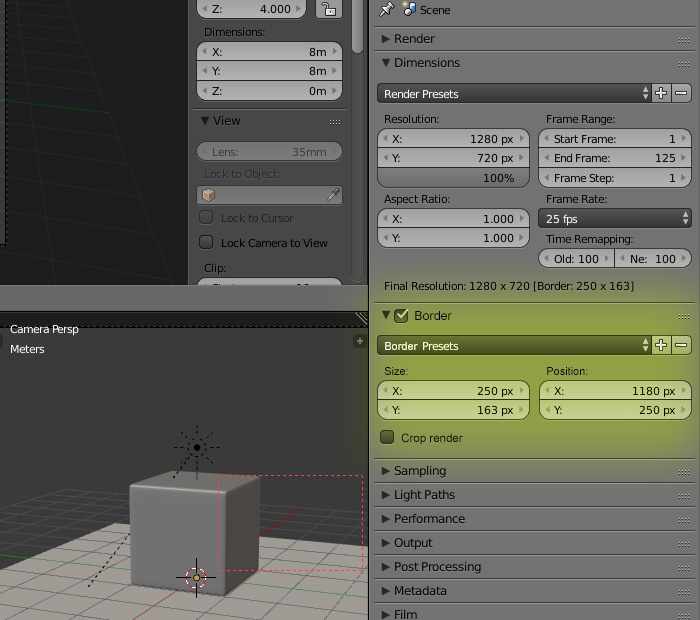Add a new render preset with plus

pos(661,93)
